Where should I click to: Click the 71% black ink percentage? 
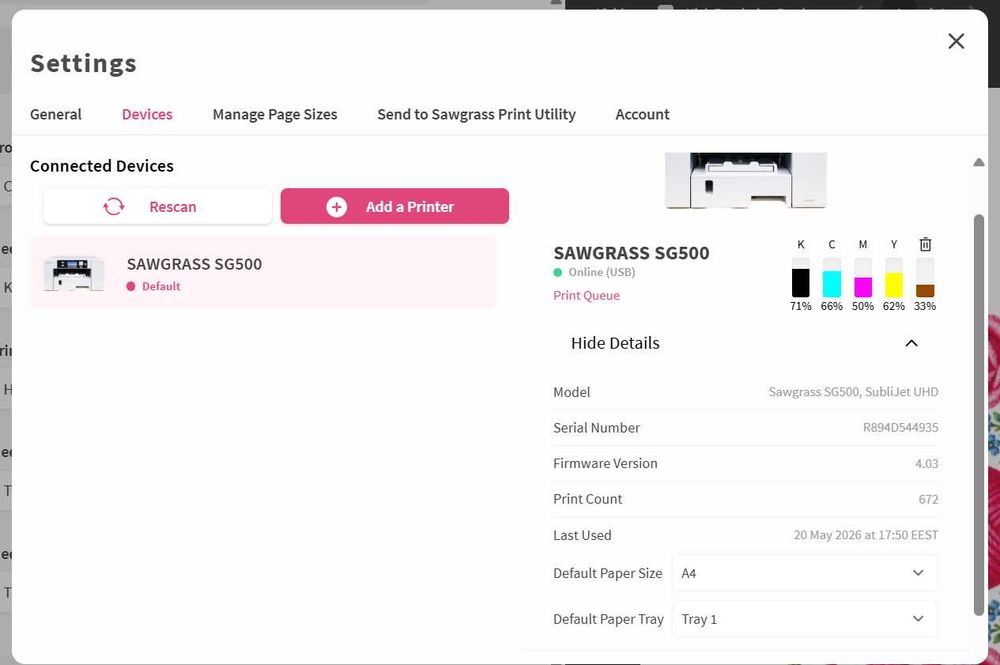point(800,306)
